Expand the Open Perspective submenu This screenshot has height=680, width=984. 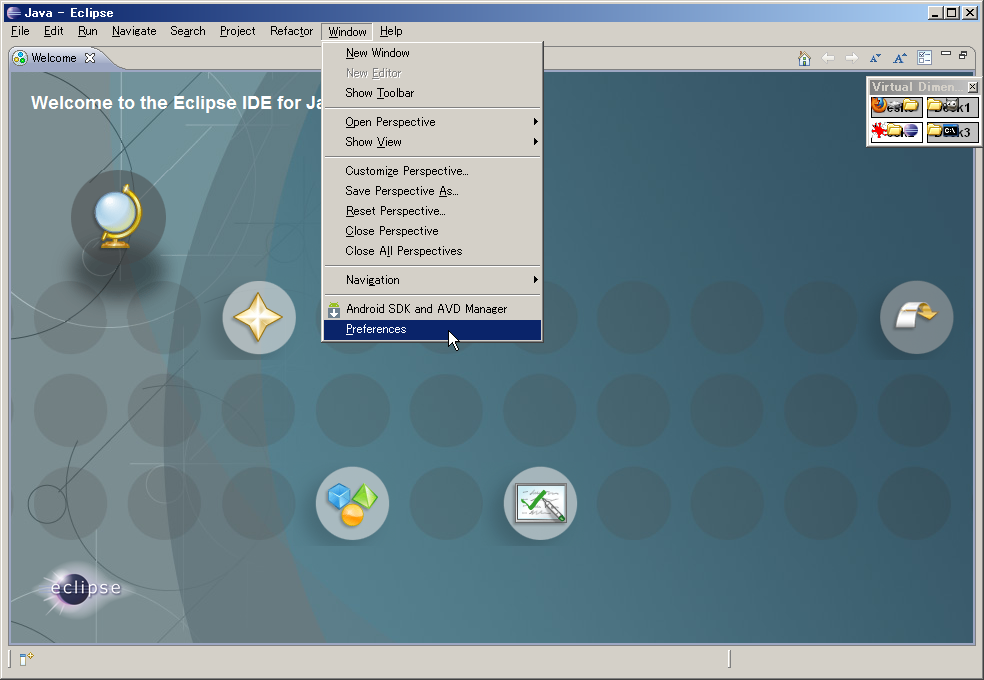click(x=433, y=122)
